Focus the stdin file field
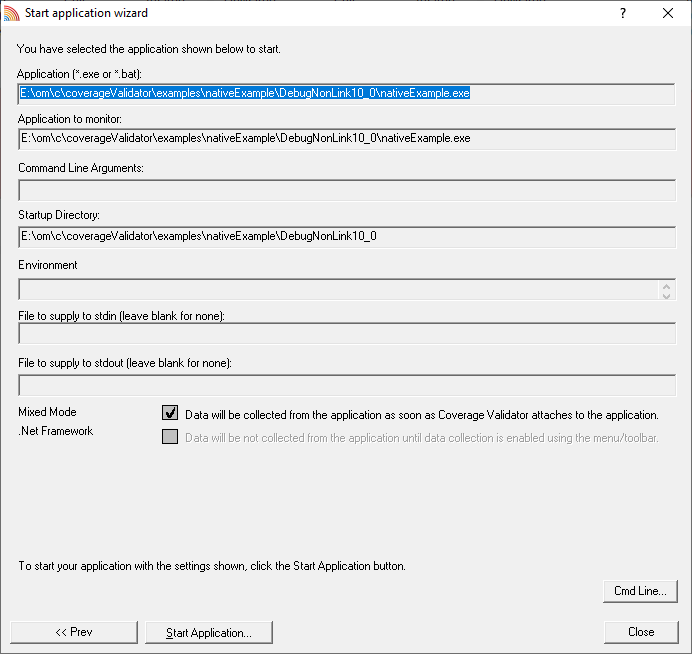This screenshot has width=692, height=654. (x=347, y=334)
